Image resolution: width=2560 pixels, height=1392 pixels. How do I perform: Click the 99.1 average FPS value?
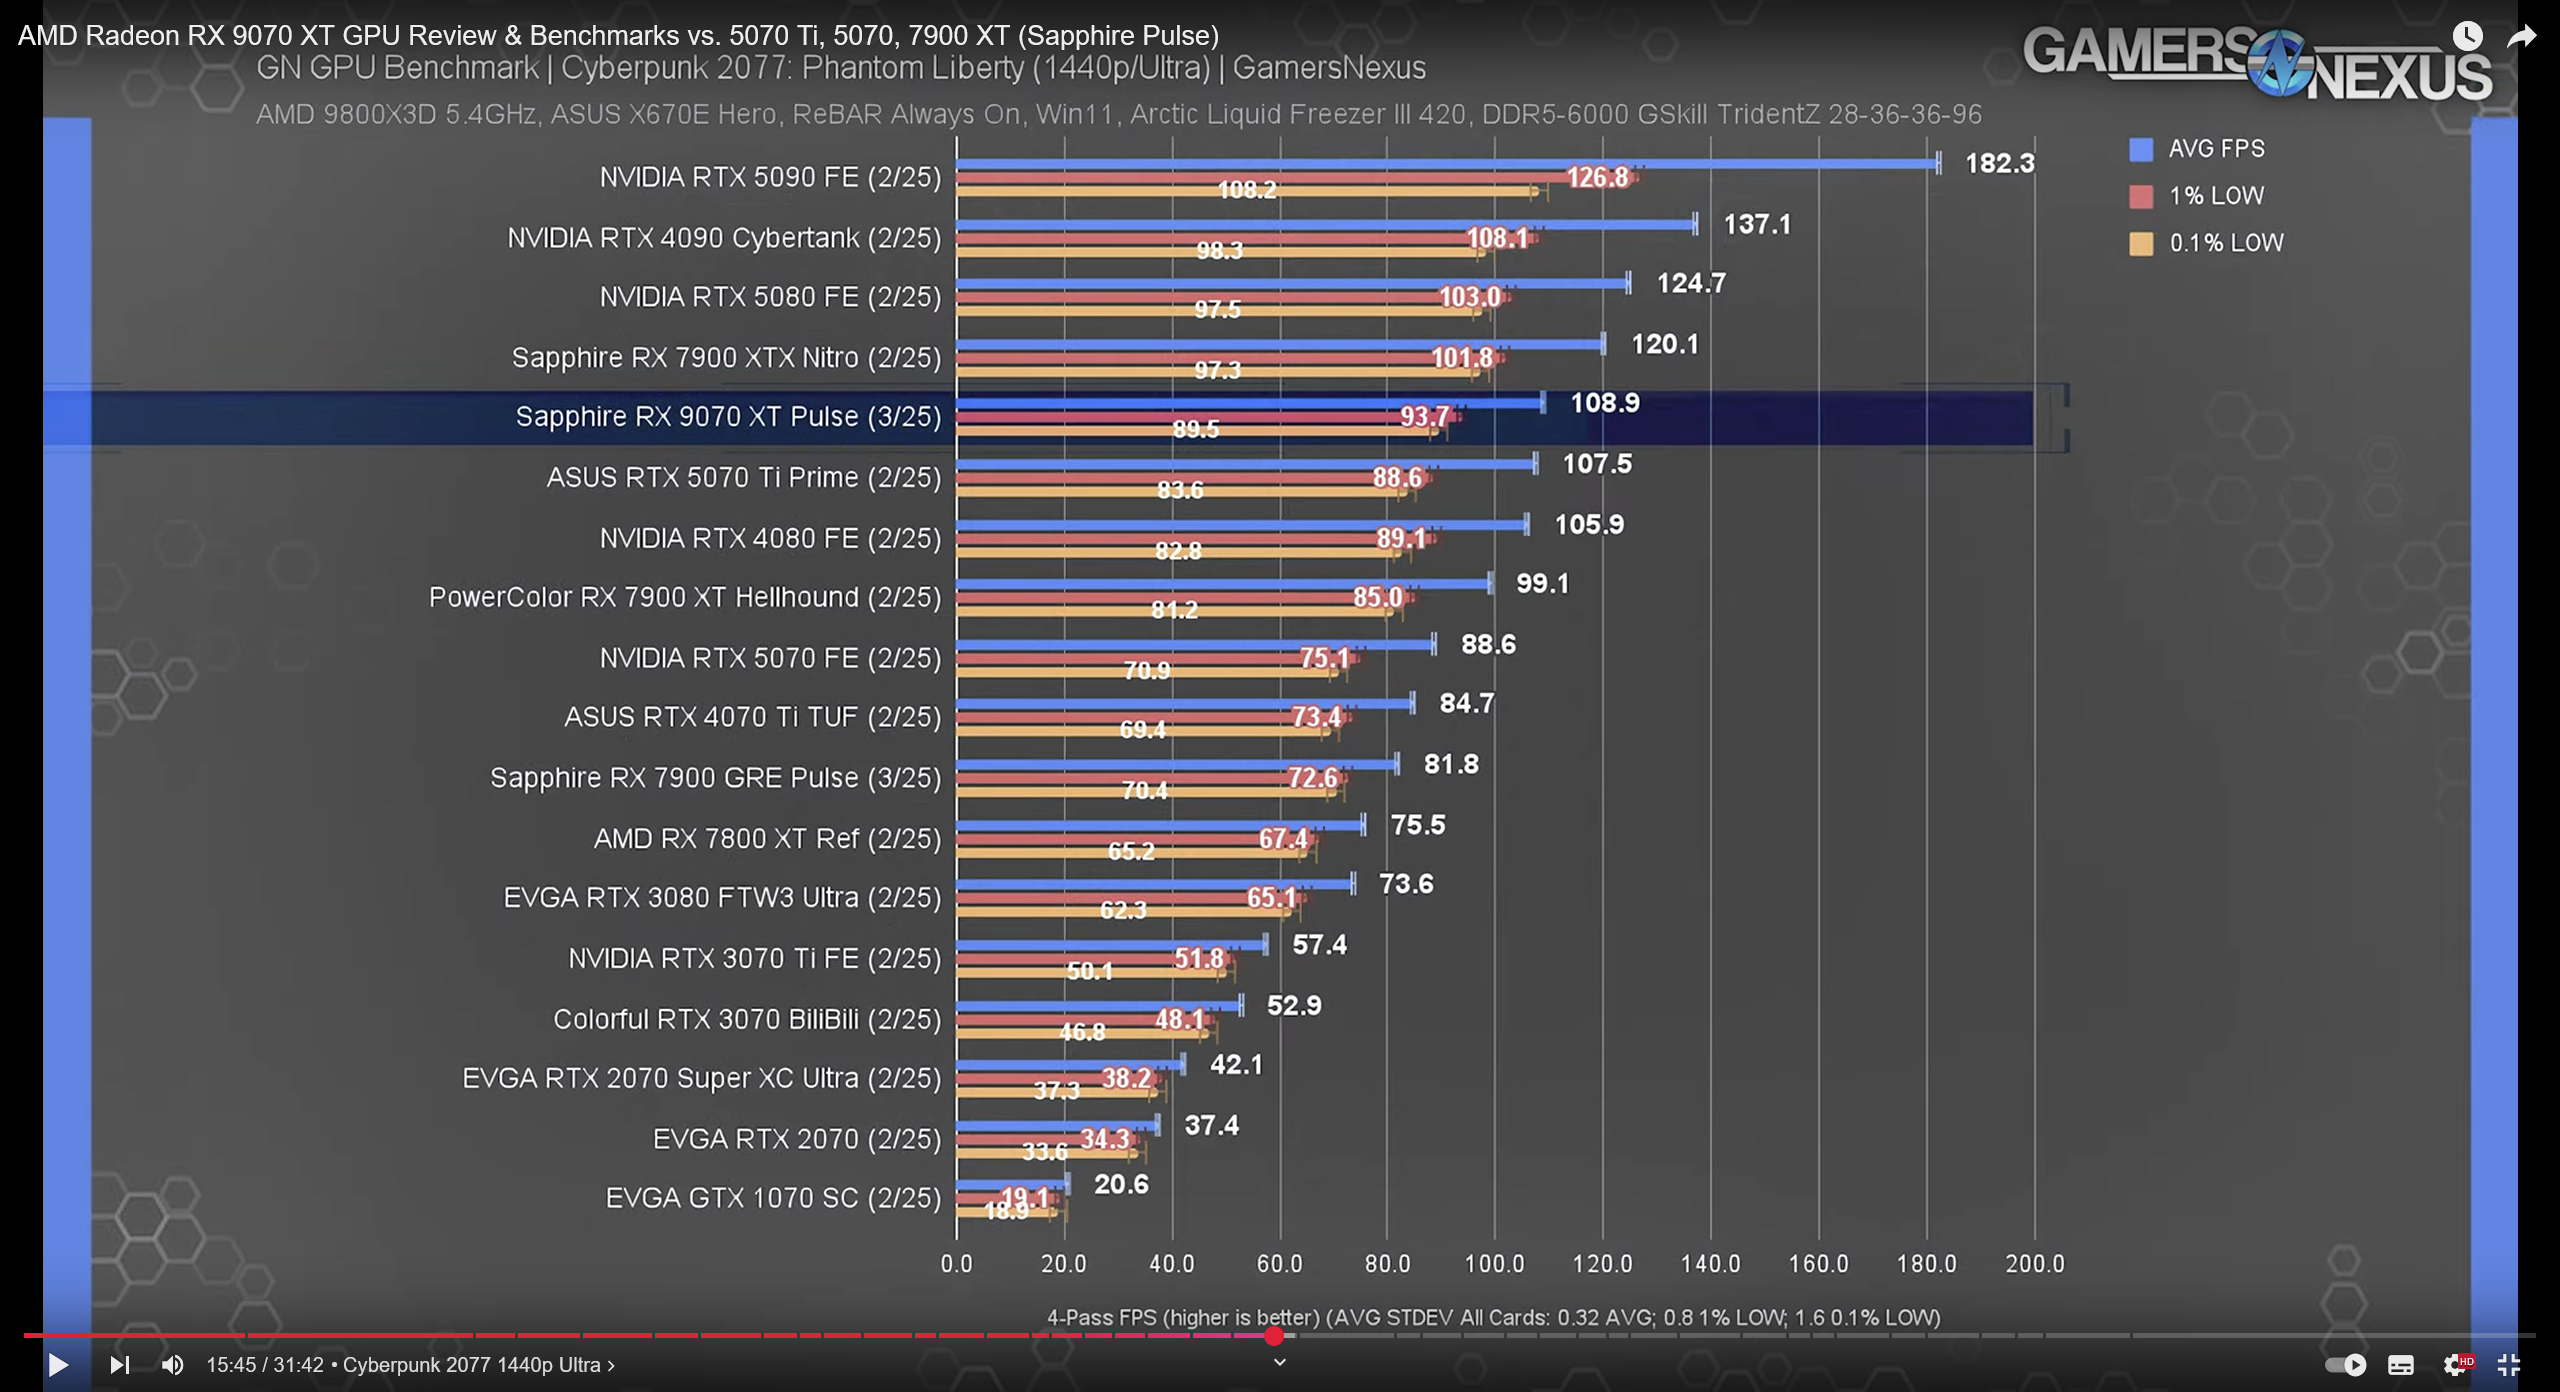pyautogui.click(x=1543, y=584)
